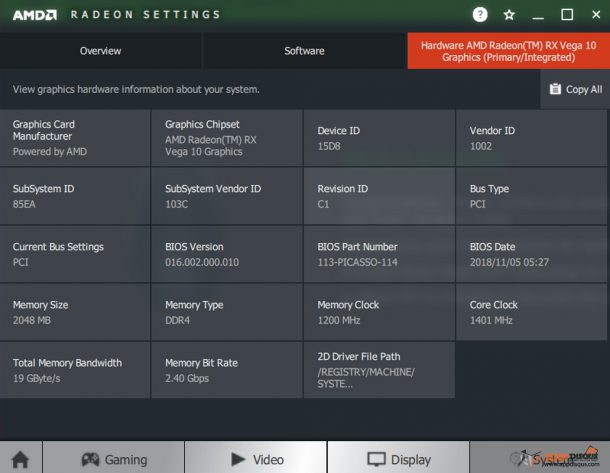Screen dimensions: 610x473
Task: Select the Graphics Card Manufacturer tile
Action: point(75,138)
